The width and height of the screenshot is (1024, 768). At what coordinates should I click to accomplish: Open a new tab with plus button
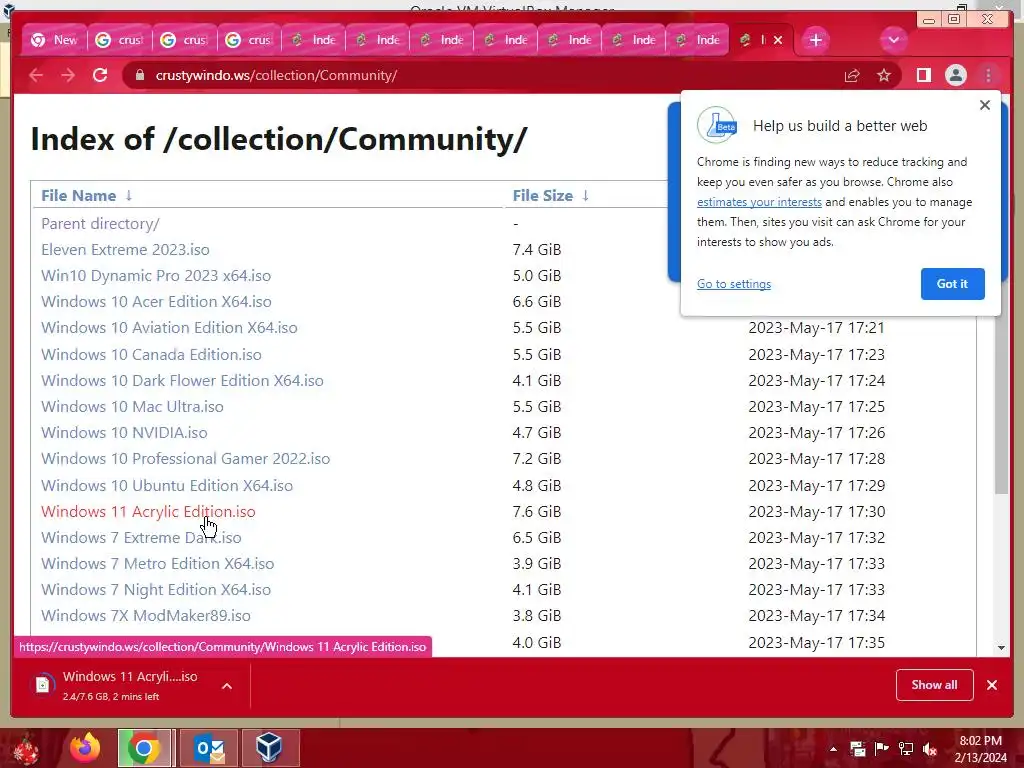point(815,40)
